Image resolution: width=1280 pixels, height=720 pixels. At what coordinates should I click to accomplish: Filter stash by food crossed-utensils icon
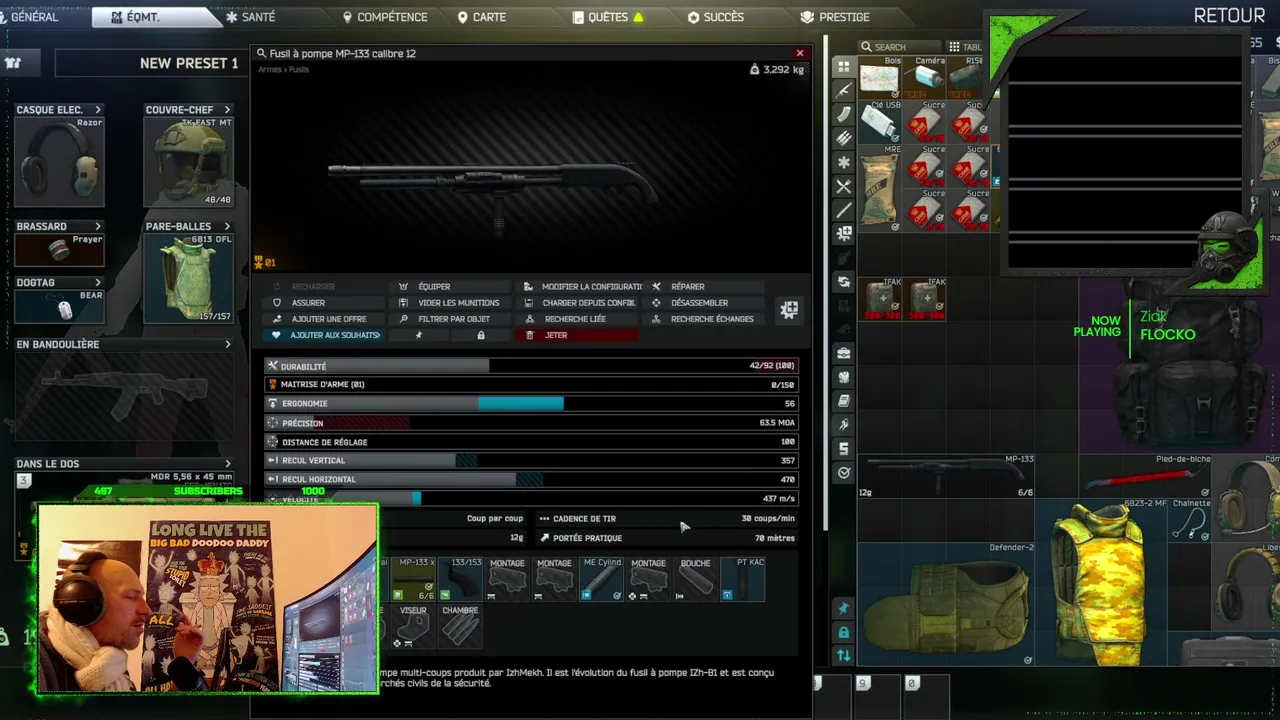pyautogui.click(x=844, y=186)
